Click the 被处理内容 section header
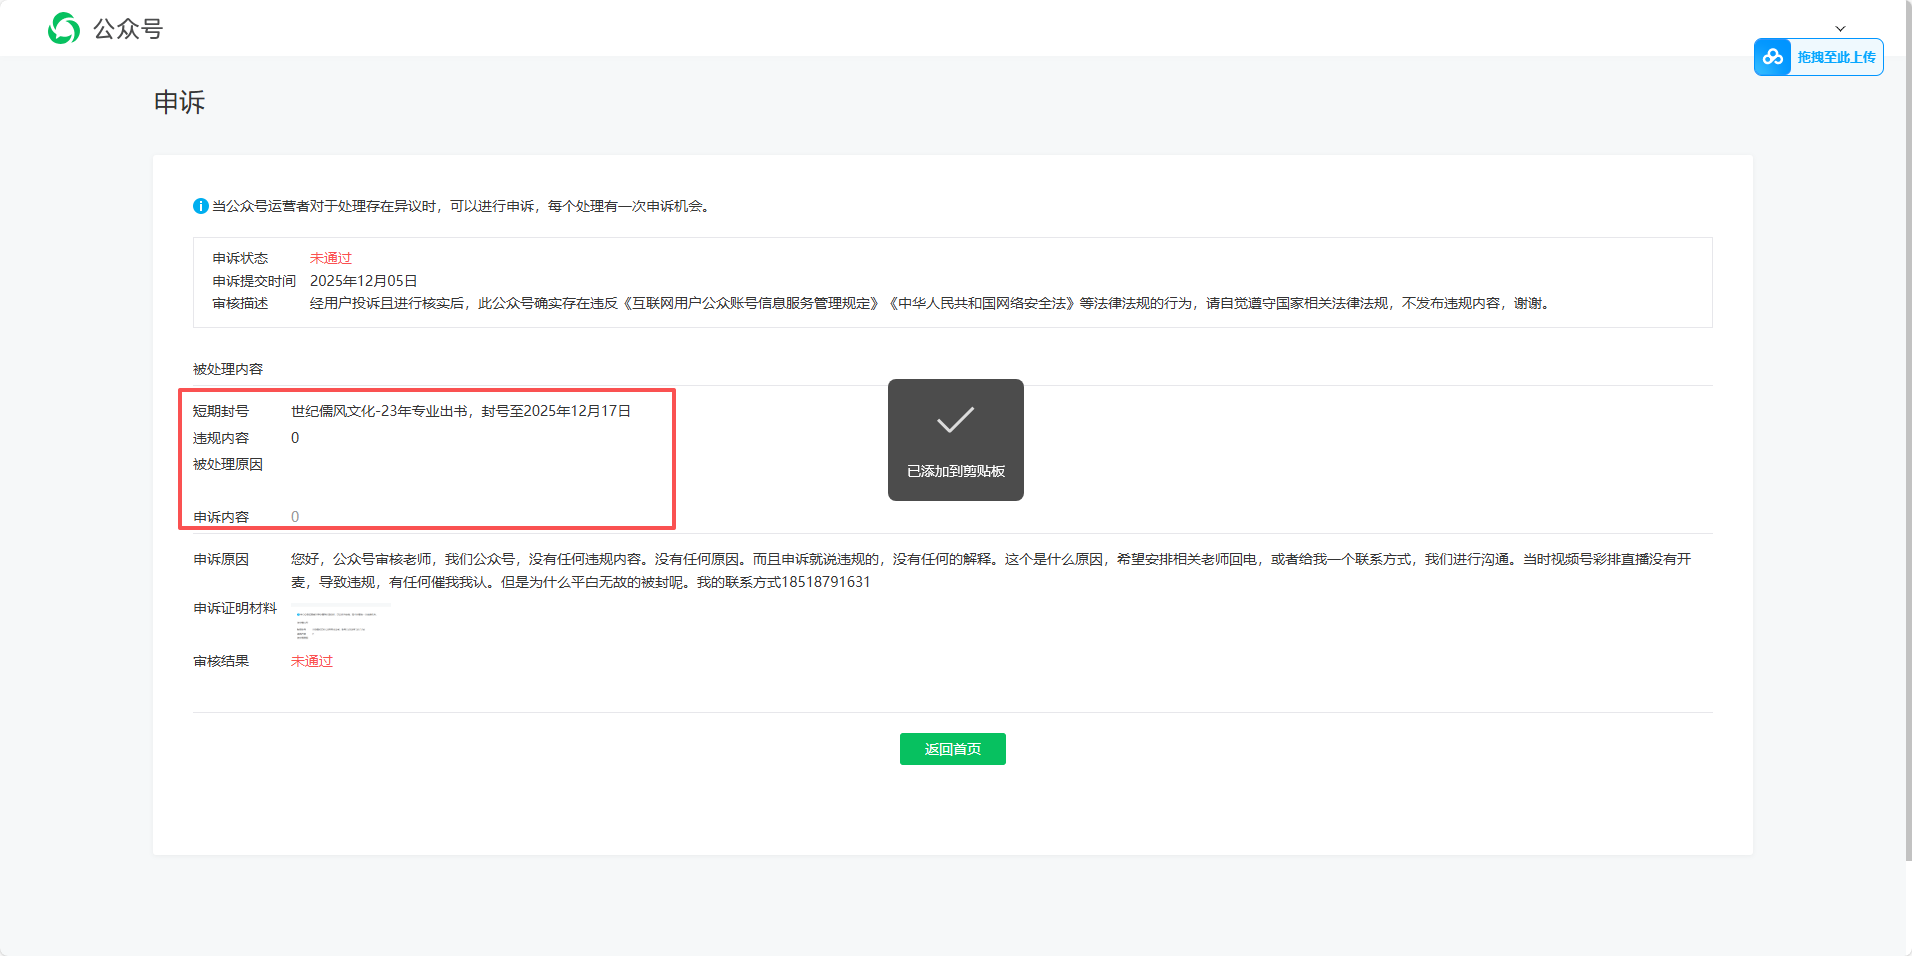The height and width of the screenshot is (956, 1912). (228, 368)
